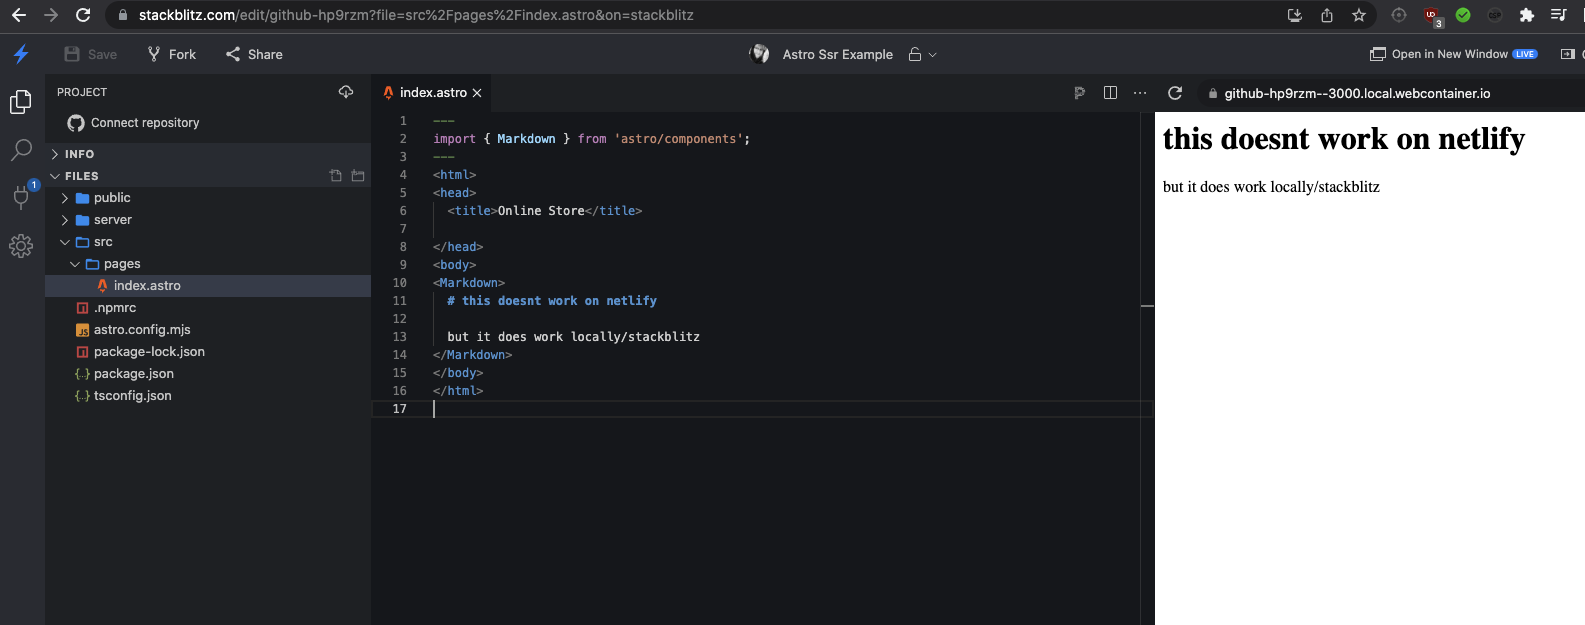This screenshot has height=625, width=1585.
Task: Open the Ports plug sidebar icon
Action: [x=21, y=197]
